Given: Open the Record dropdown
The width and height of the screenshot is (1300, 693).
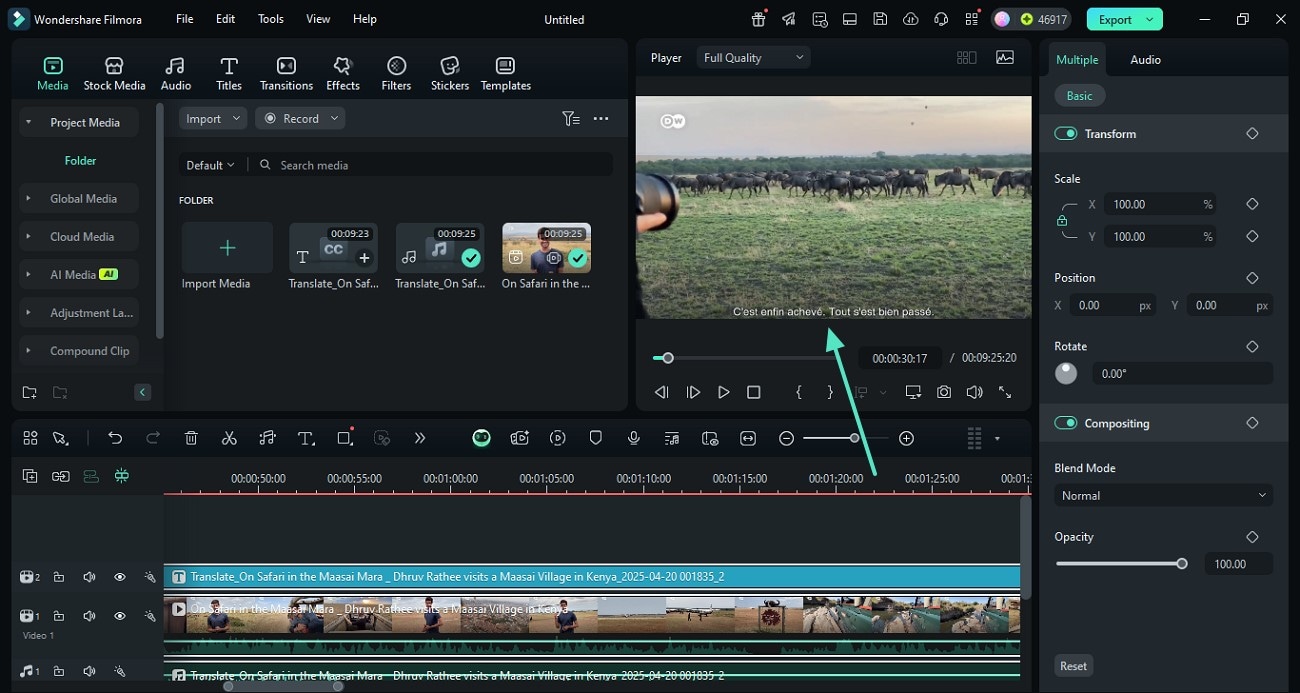Looking at the screenshot, I should 300,118.
